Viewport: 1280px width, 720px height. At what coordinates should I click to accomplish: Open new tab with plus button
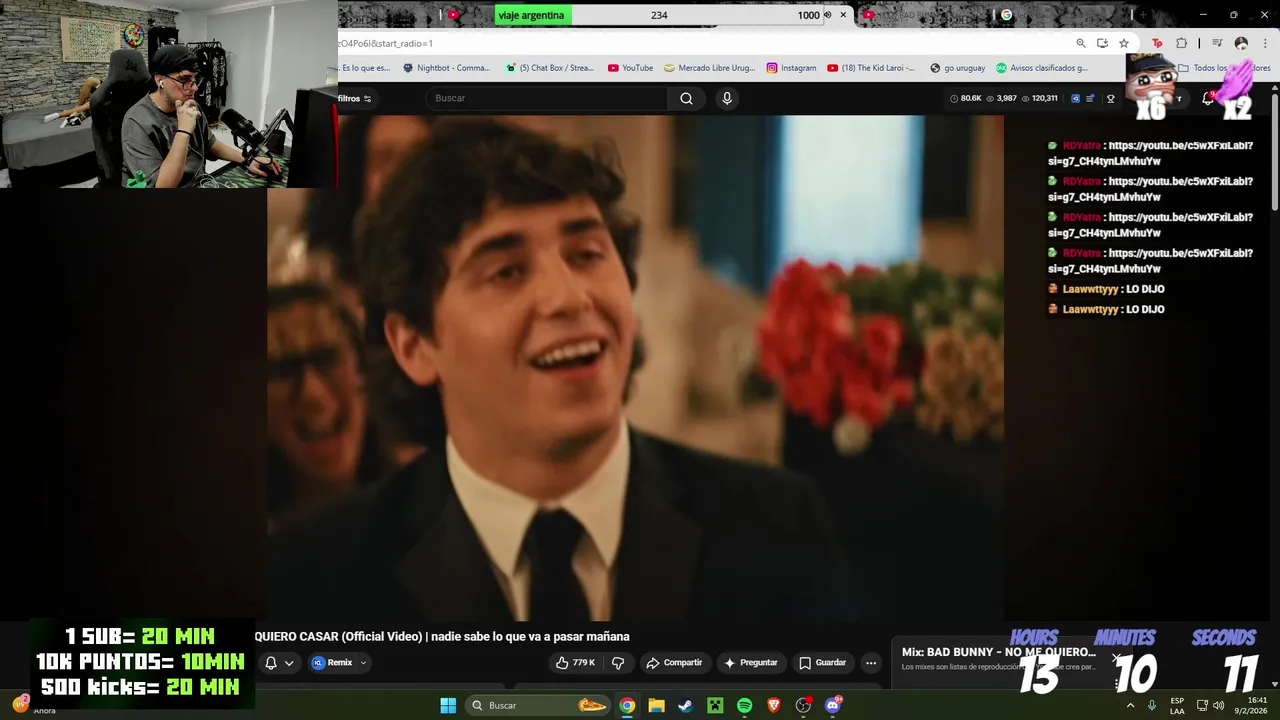(x=1142, y=15)
